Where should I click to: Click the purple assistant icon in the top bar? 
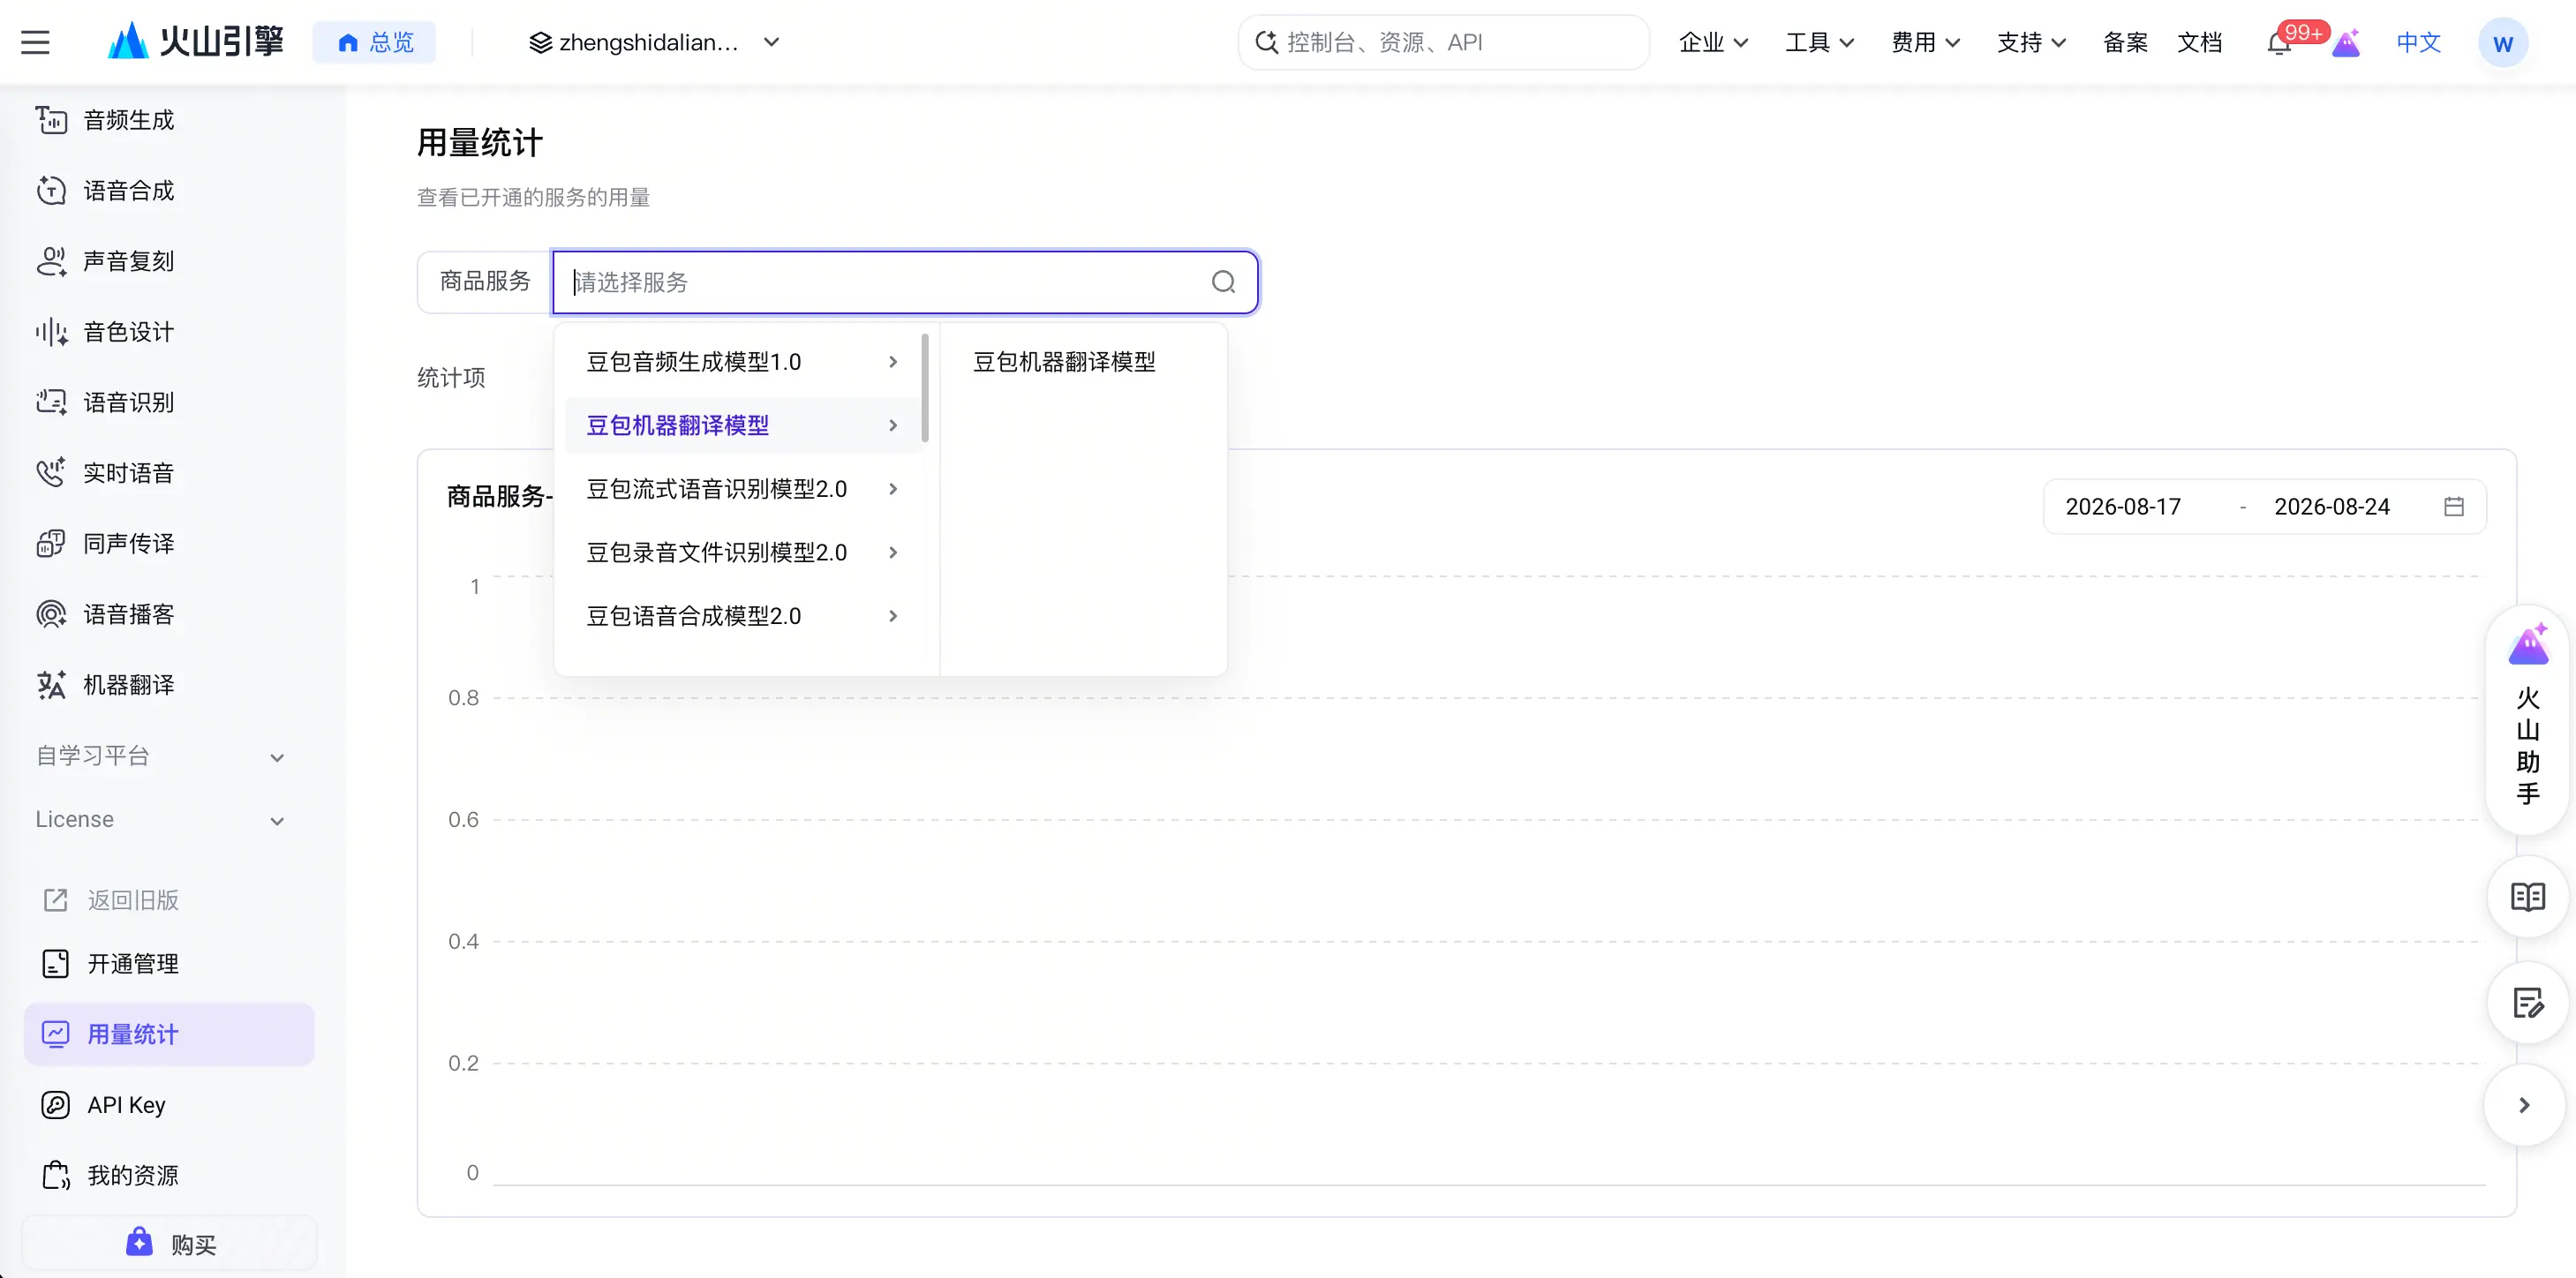click(x=2346, y=43)
